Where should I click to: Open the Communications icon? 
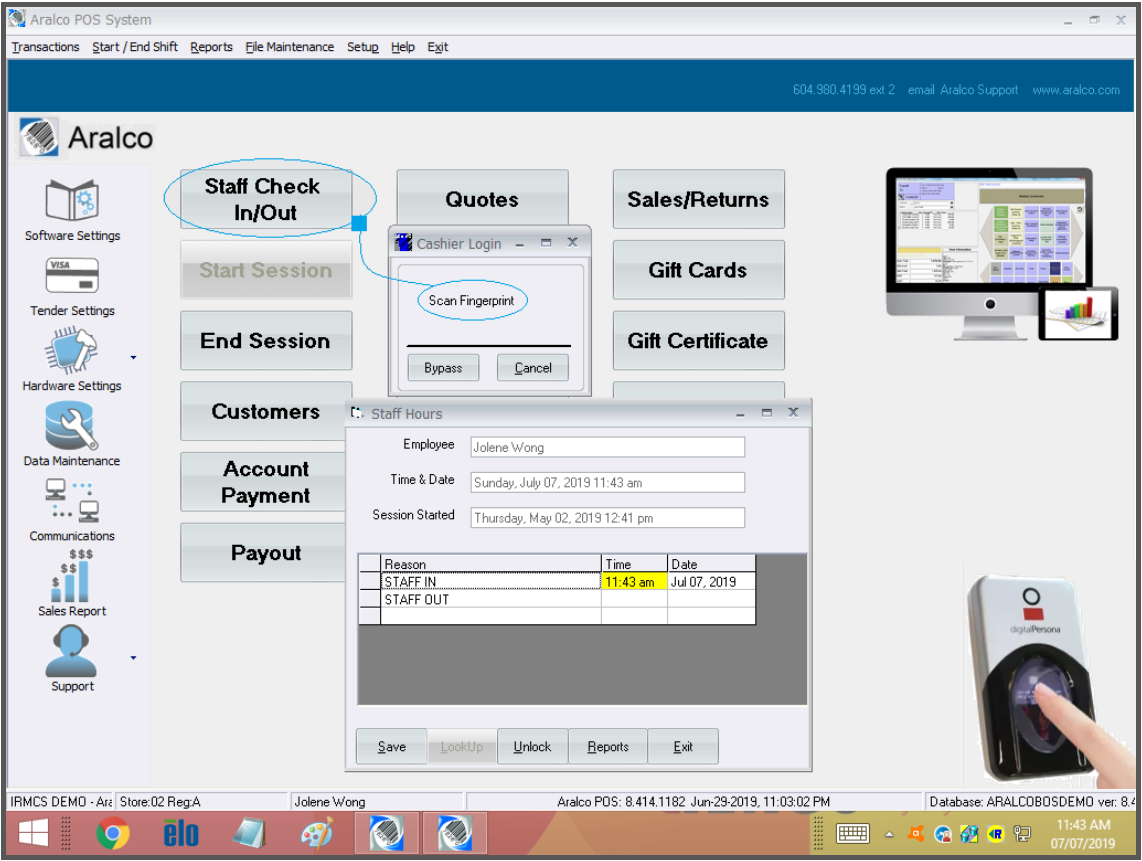[71, 500]
